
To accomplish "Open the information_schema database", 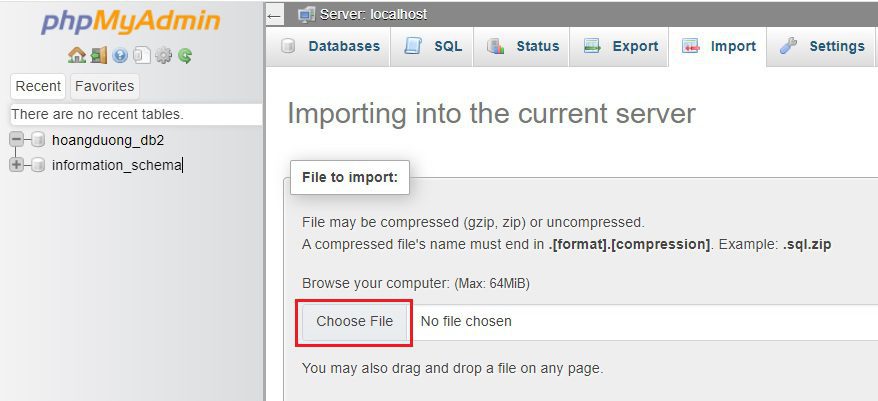I will 116,165.
